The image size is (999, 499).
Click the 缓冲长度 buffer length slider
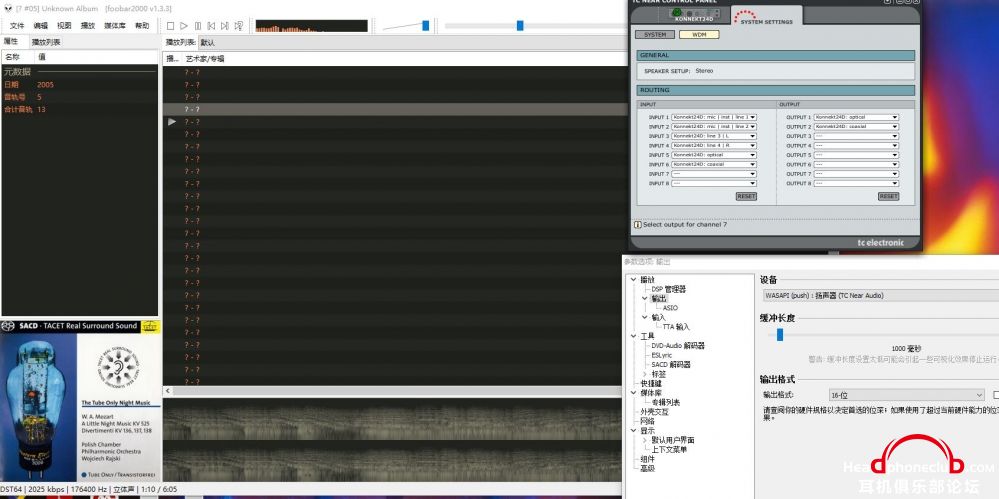click(x=779, y=335)
